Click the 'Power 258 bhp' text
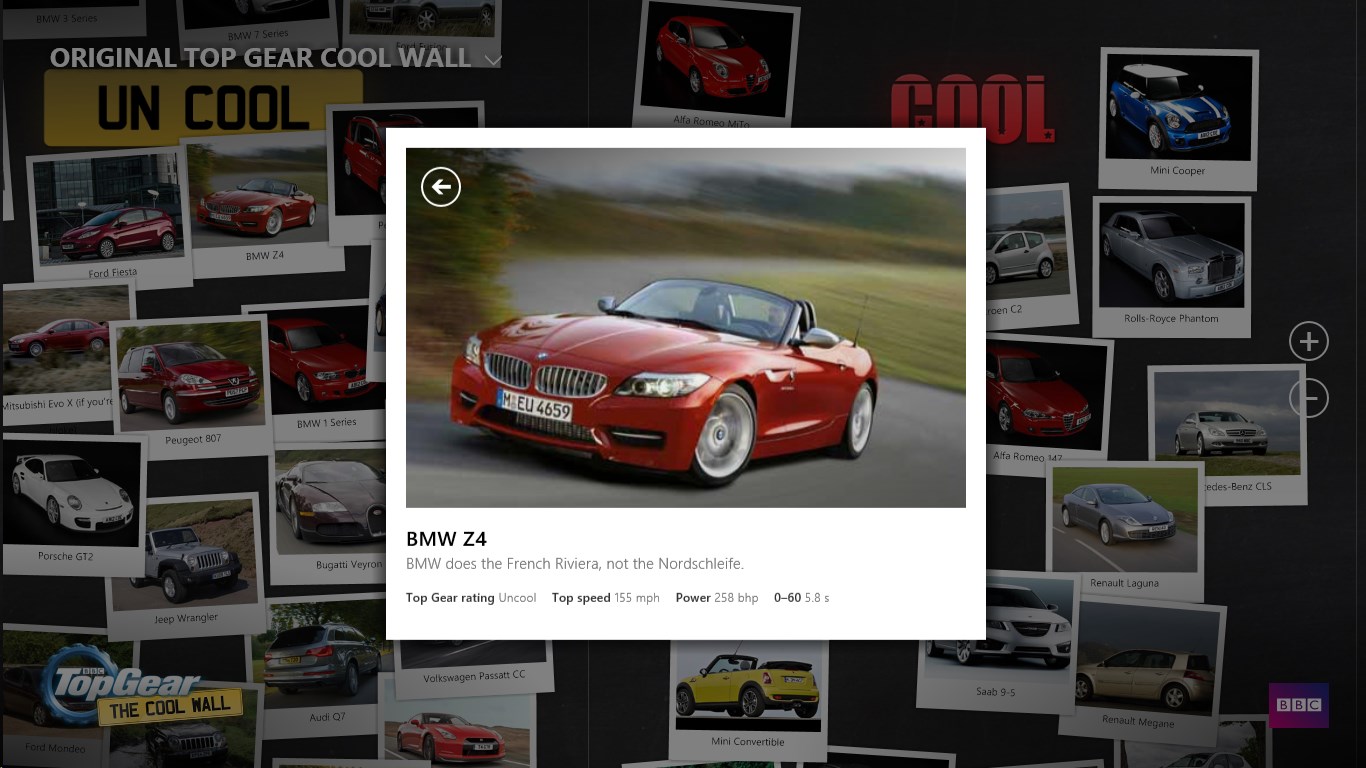Image resolution: width=1366 pixels, height=768 pixels. pos(717,598)
